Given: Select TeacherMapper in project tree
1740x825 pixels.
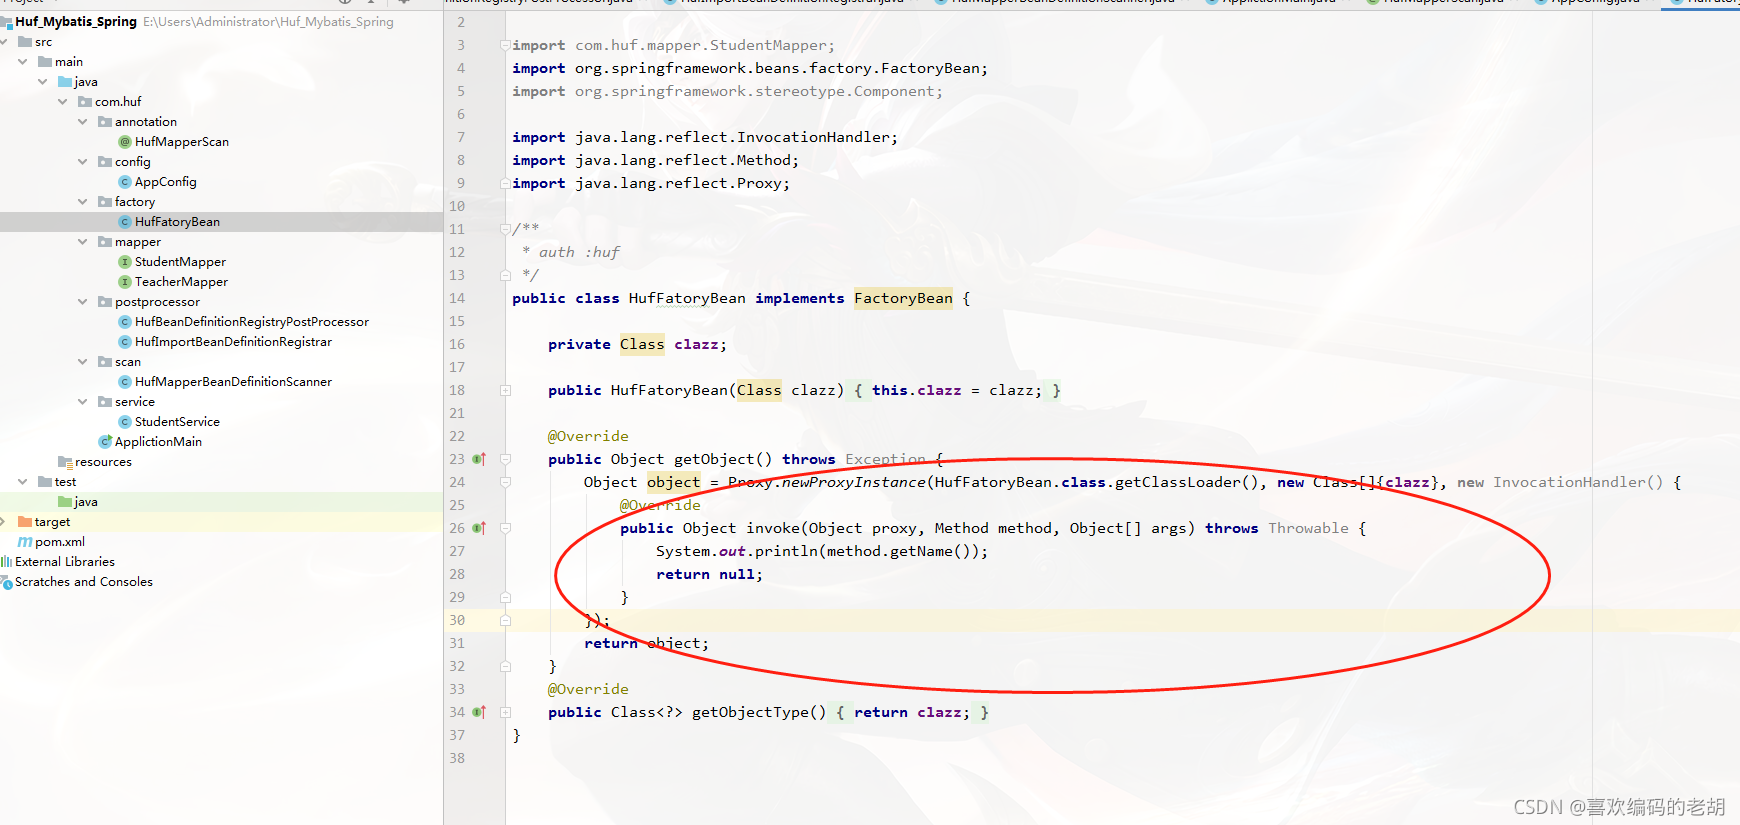Looking at the screenshot, I should 181,282.
